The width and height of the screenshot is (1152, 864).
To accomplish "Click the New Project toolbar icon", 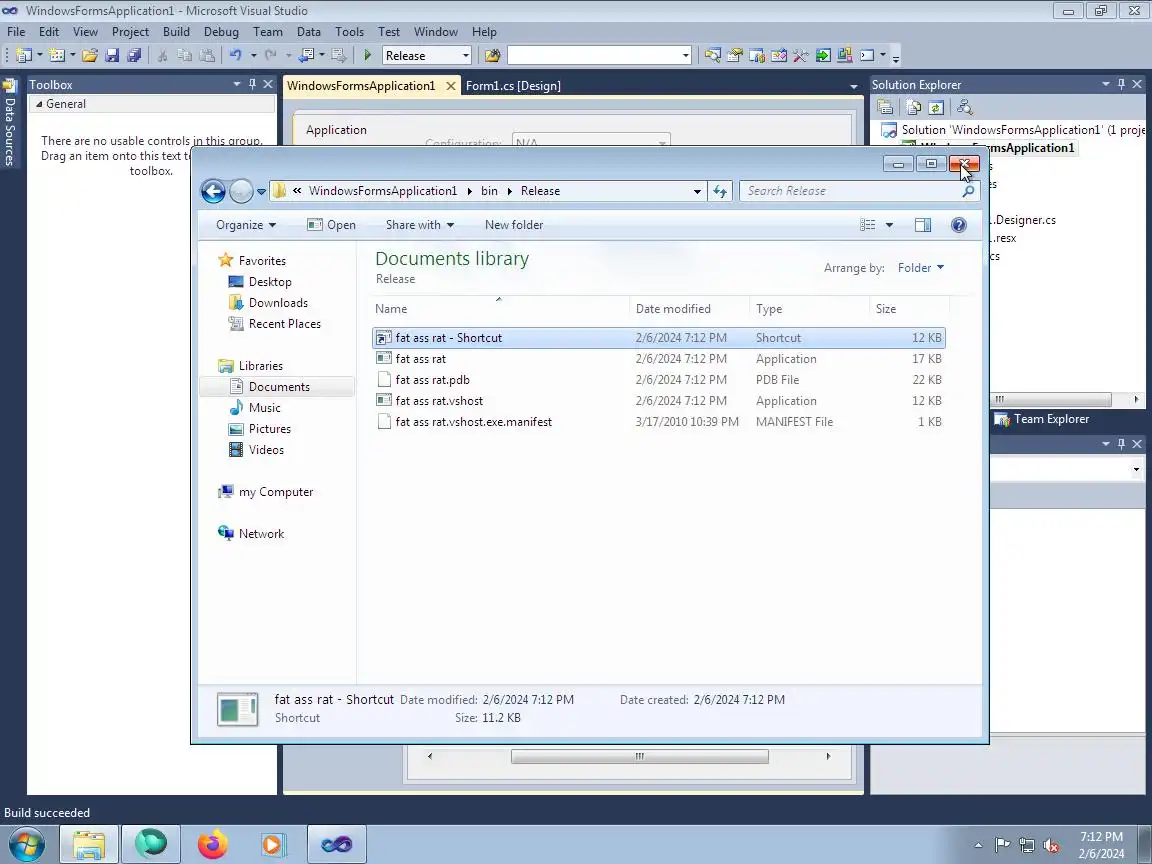I will tap(24, 55).
